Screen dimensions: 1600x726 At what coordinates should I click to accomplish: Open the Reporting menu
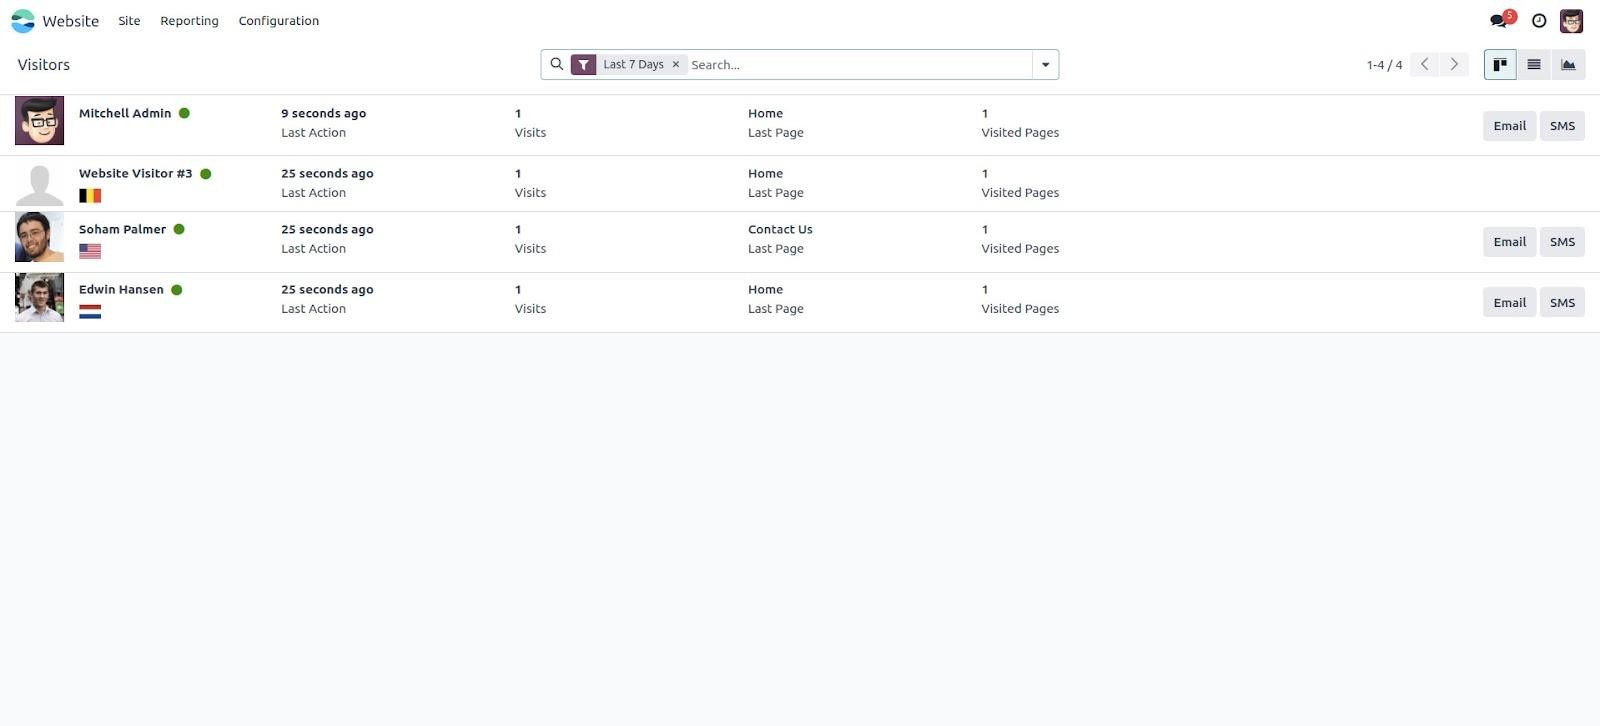(x=189, y=20)
